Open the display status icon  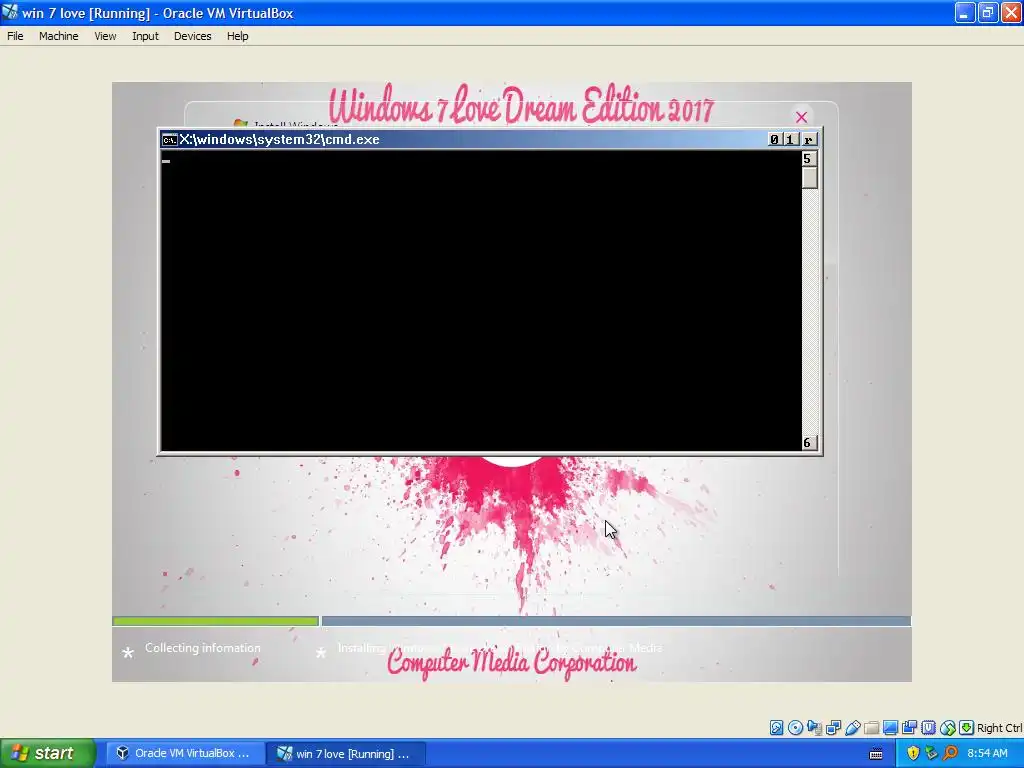click(x=890, y=728)
